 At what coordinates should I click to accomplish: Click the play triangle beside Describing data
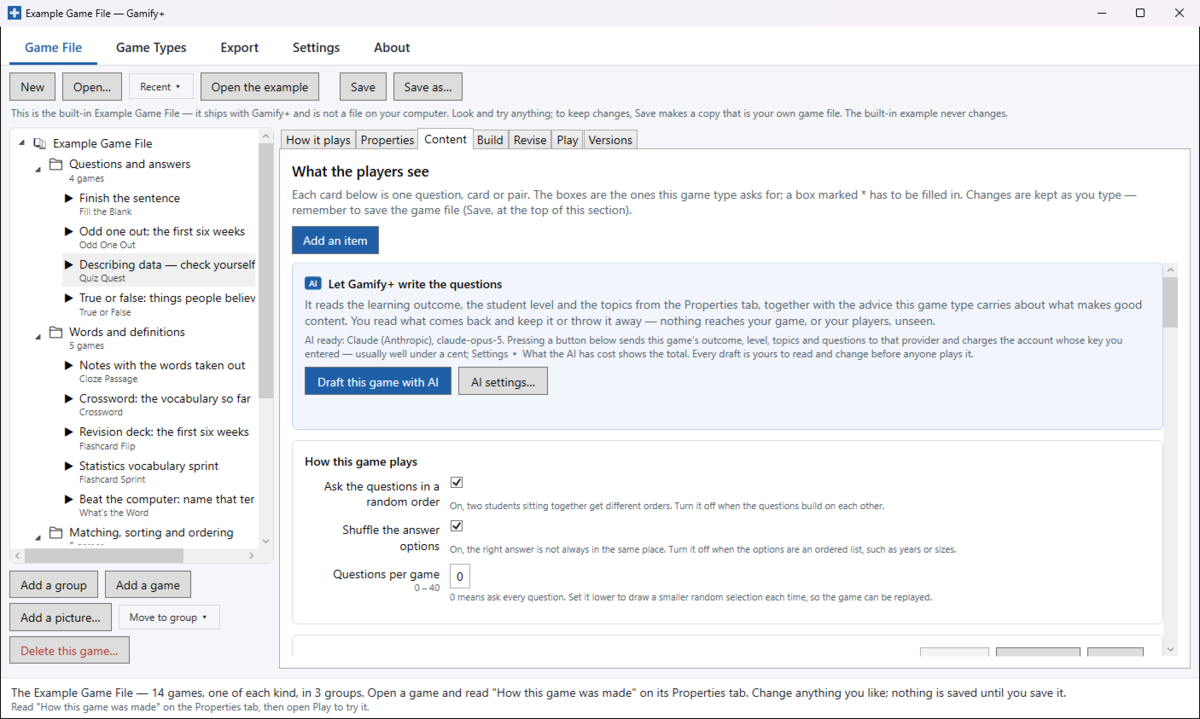click(69, 265)
